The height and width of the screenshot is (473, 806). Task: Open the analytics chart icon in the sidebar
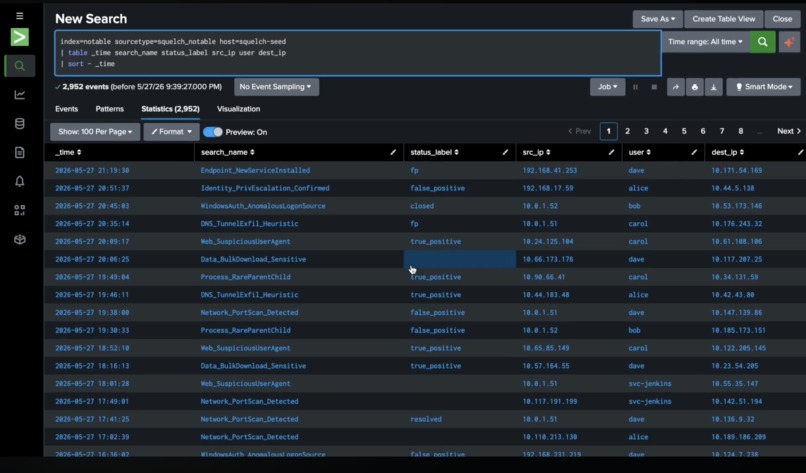[20, 95]
